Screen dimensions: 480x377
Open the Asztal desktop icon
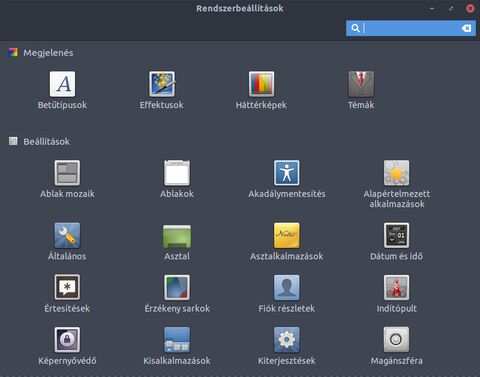[177, 236]
